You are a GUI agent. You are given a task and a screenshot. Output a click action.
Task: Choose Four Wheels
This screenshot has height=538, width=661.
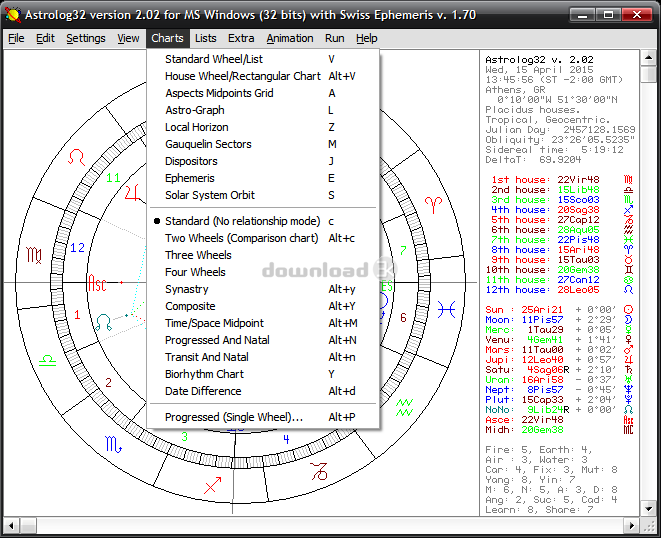263,272
